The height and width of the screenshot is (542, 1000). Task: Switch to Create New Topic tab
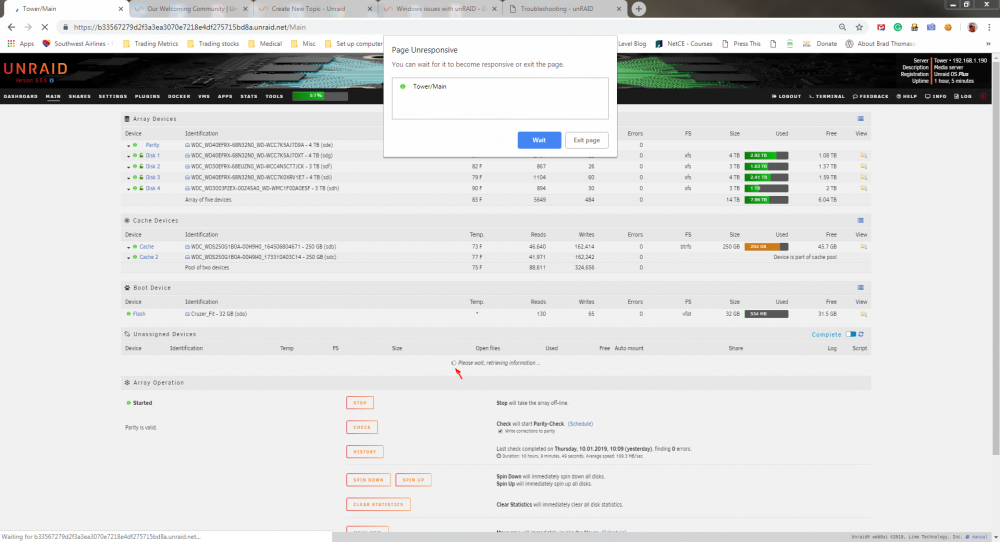(316, 9)
